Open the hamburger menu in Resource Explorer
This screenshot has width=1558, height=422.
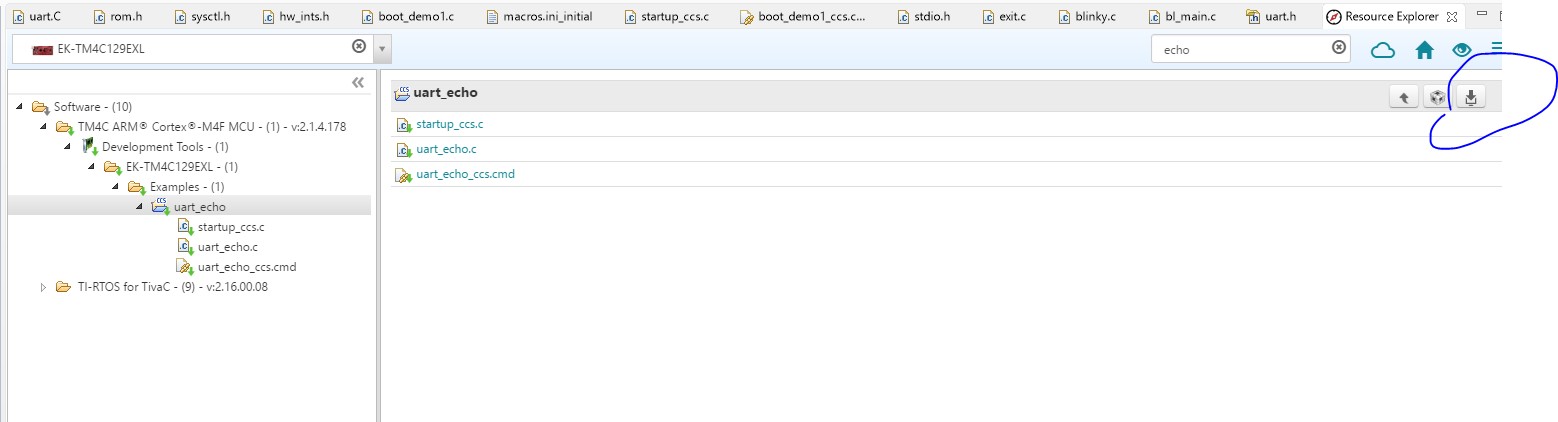(x=1497, y=47)
